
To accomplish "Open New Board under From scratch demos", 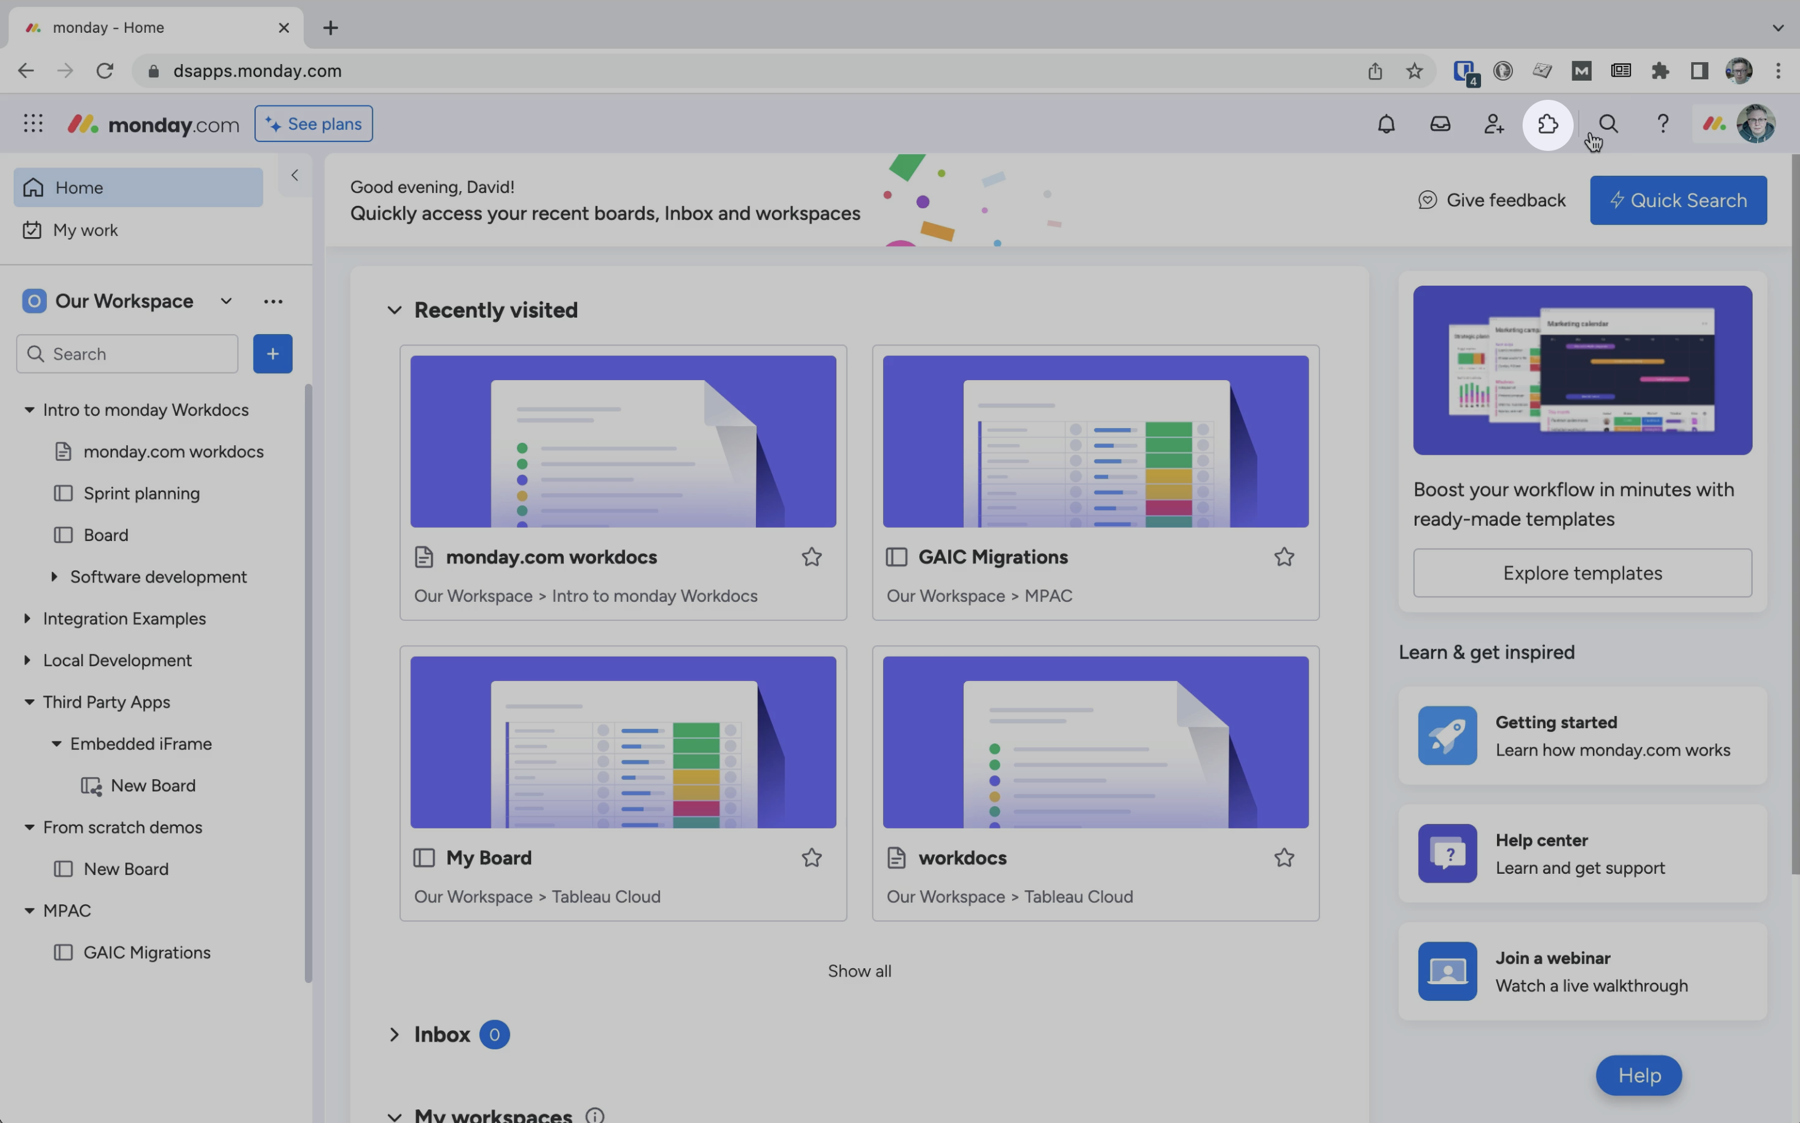I will pos(126,870).
